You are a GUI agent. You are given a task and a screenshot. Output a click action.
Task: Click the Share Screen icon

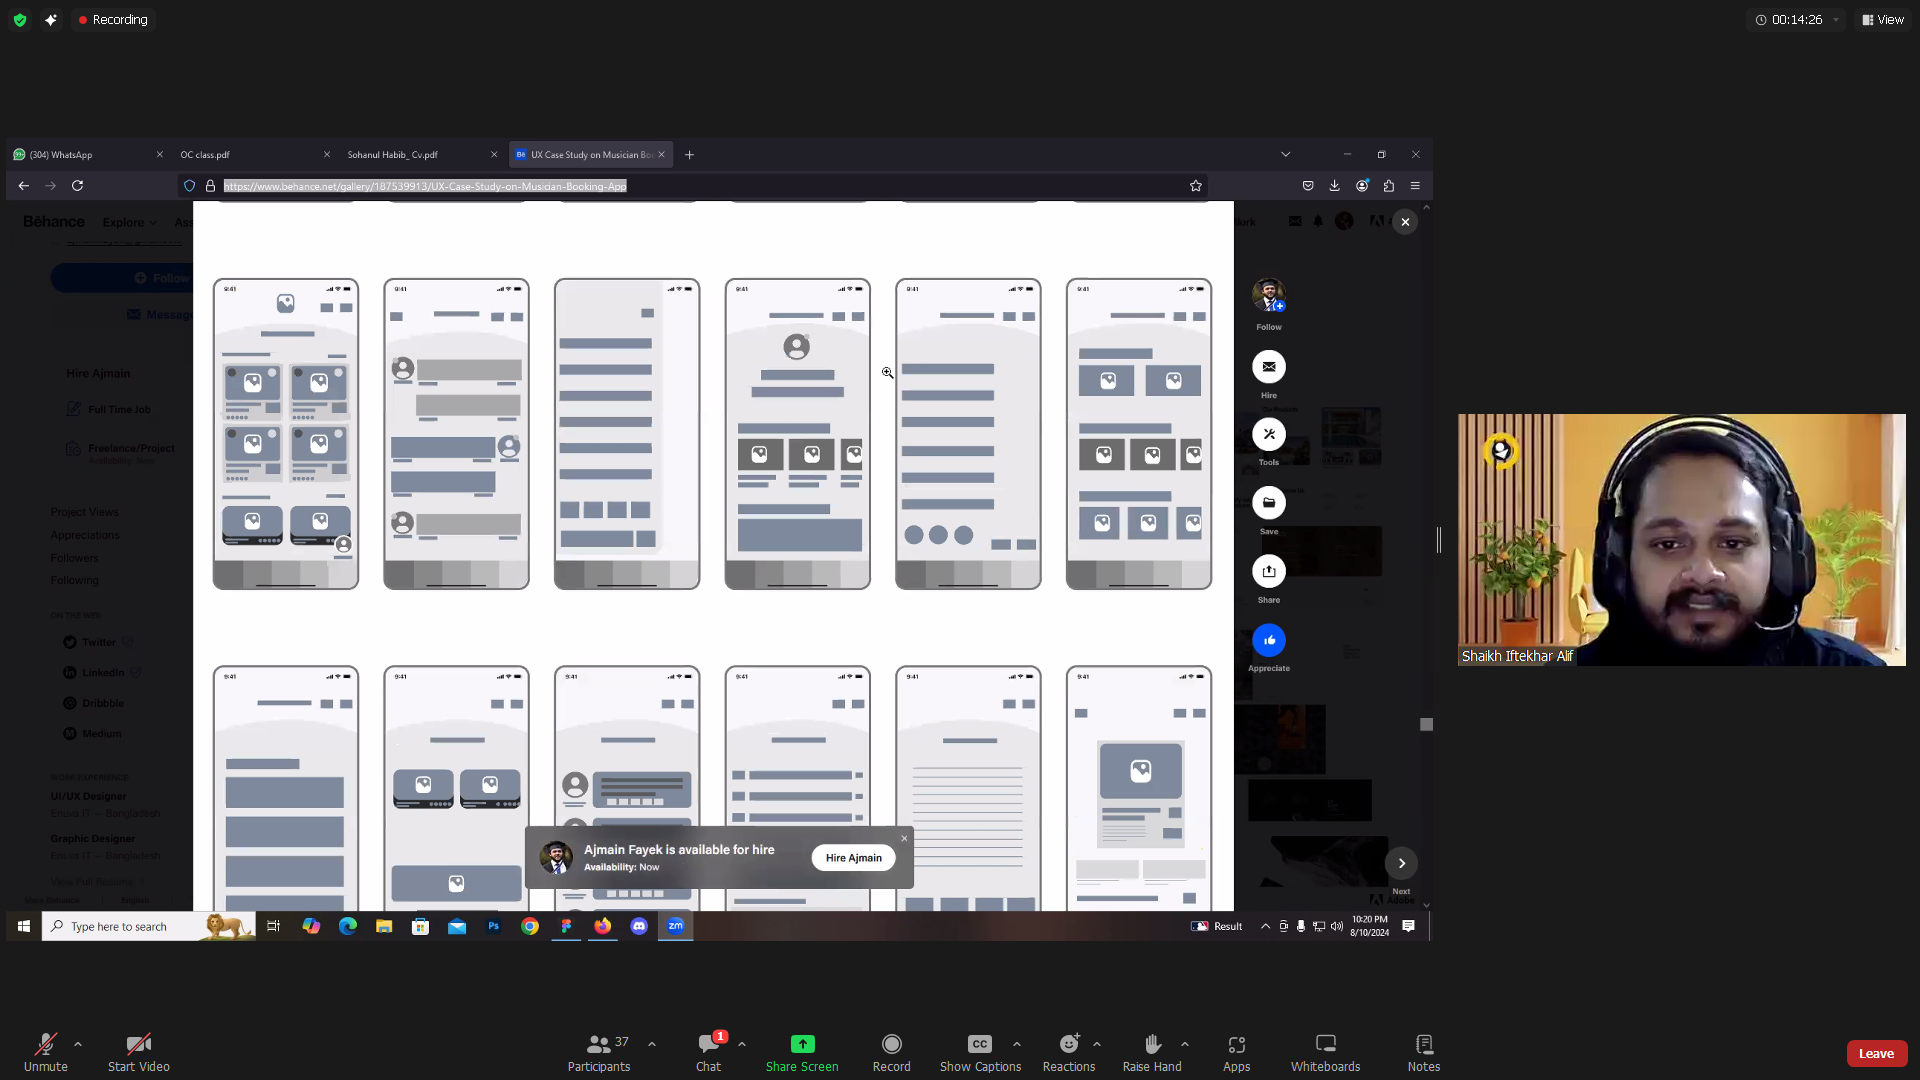click(x=802, y=1044)
